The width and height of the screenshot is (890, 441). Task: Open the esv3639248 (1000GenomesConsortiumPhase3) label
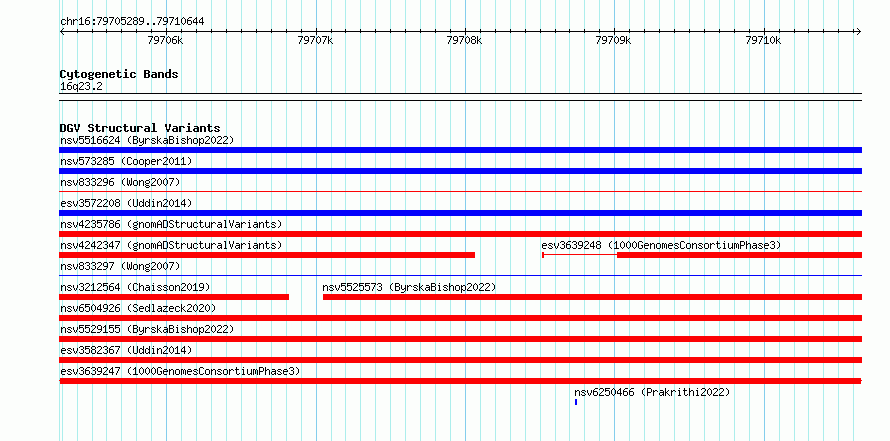point(661,245)
